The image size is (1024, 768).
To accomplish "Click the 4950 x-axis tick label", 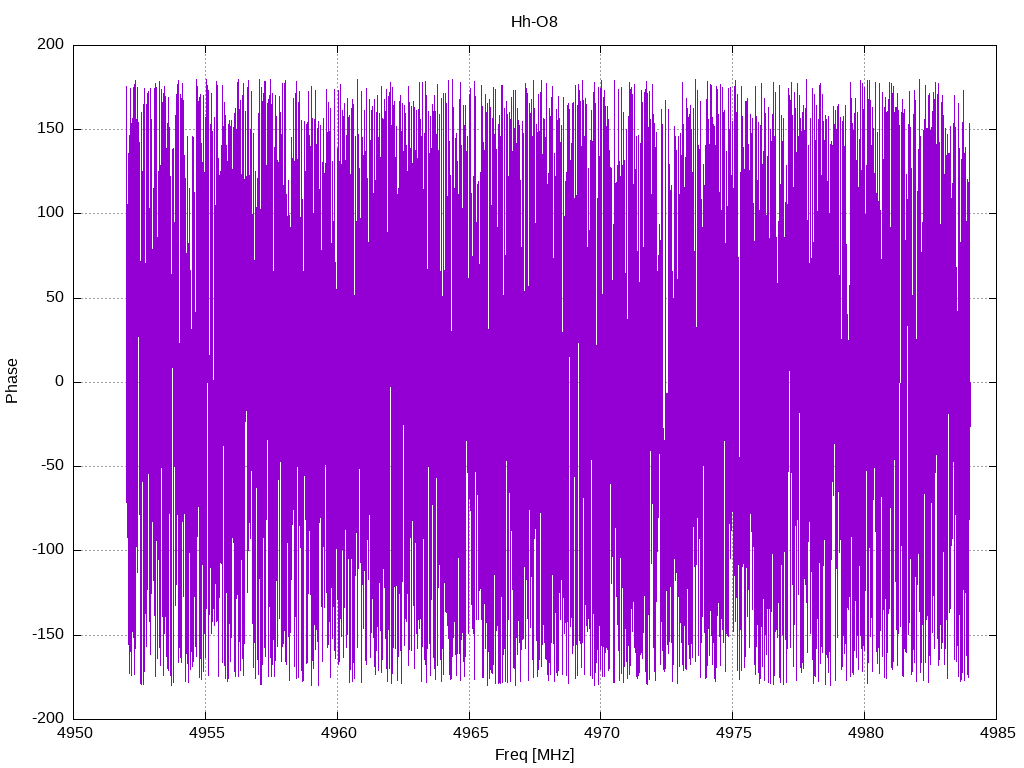I will tap(74, 733).
